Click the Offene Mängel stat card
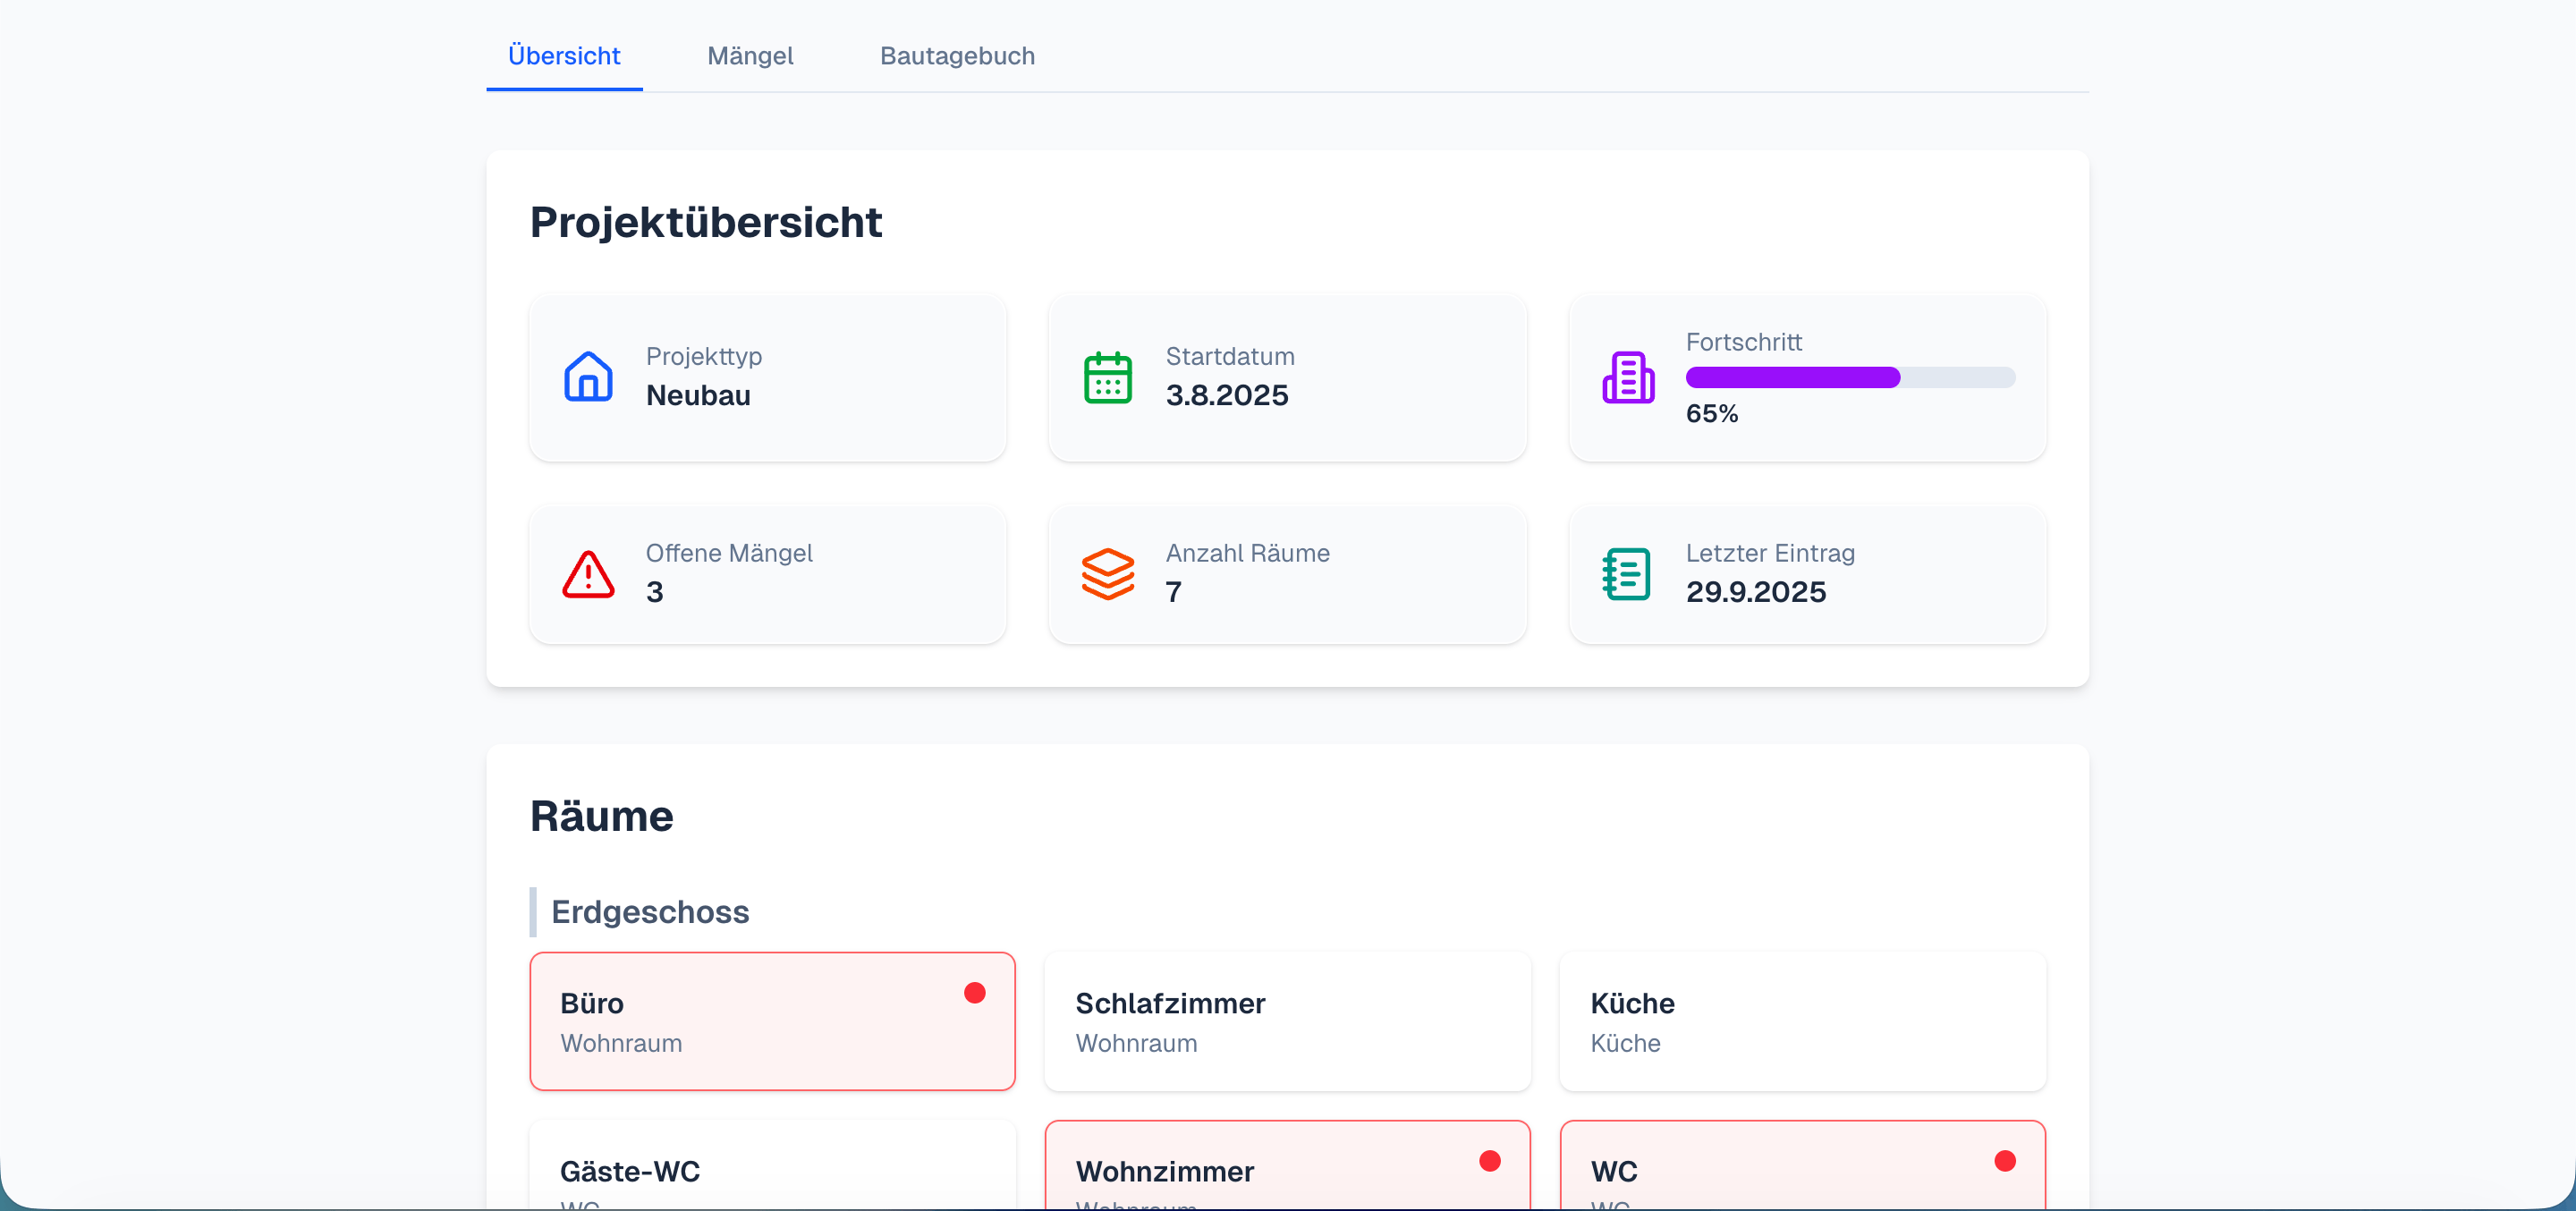 [x=767, y=574]
